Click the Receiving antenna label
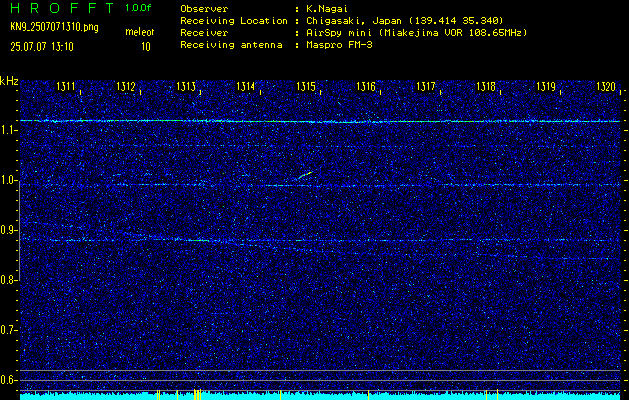Viewport: 629px width, 400px height. pyautogui.click(x=231, y=45)
